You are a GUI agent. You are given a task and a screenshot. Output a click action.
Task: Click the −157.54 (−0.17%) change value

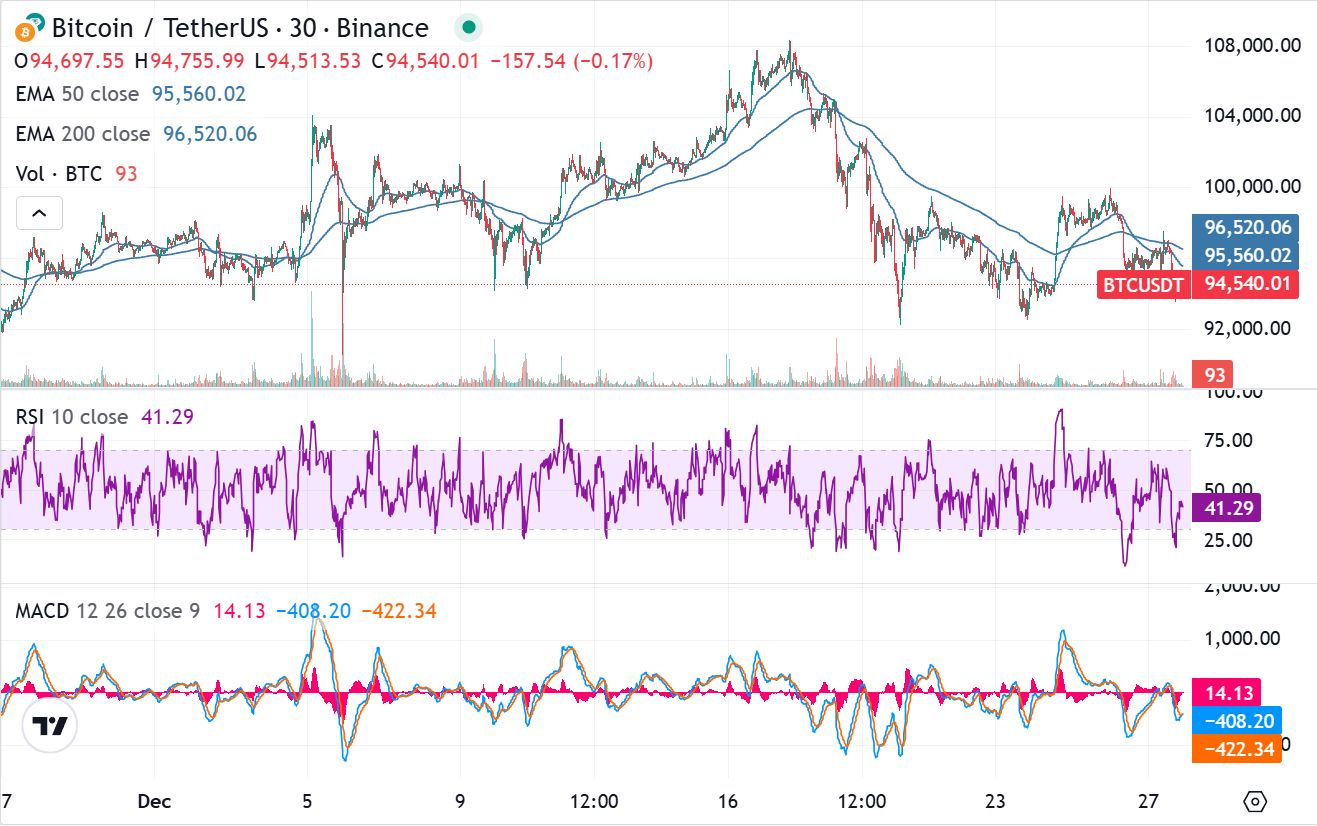click(x=571, y=62)
